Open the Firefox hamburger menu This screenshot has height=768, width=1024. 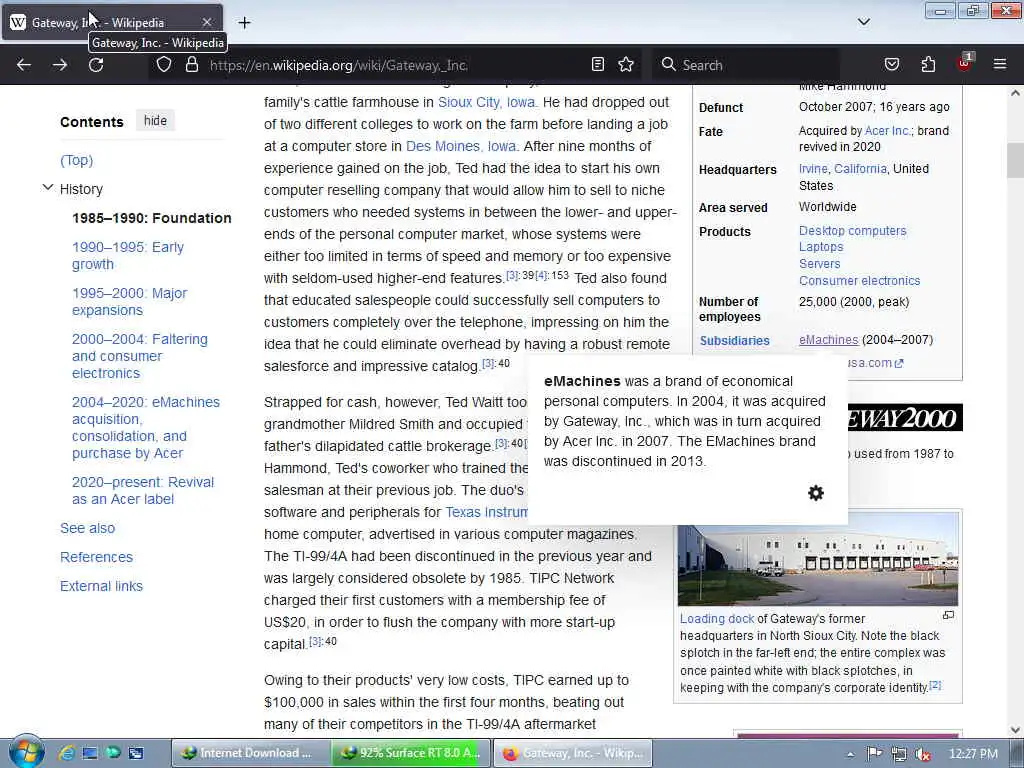(1000, 65)
